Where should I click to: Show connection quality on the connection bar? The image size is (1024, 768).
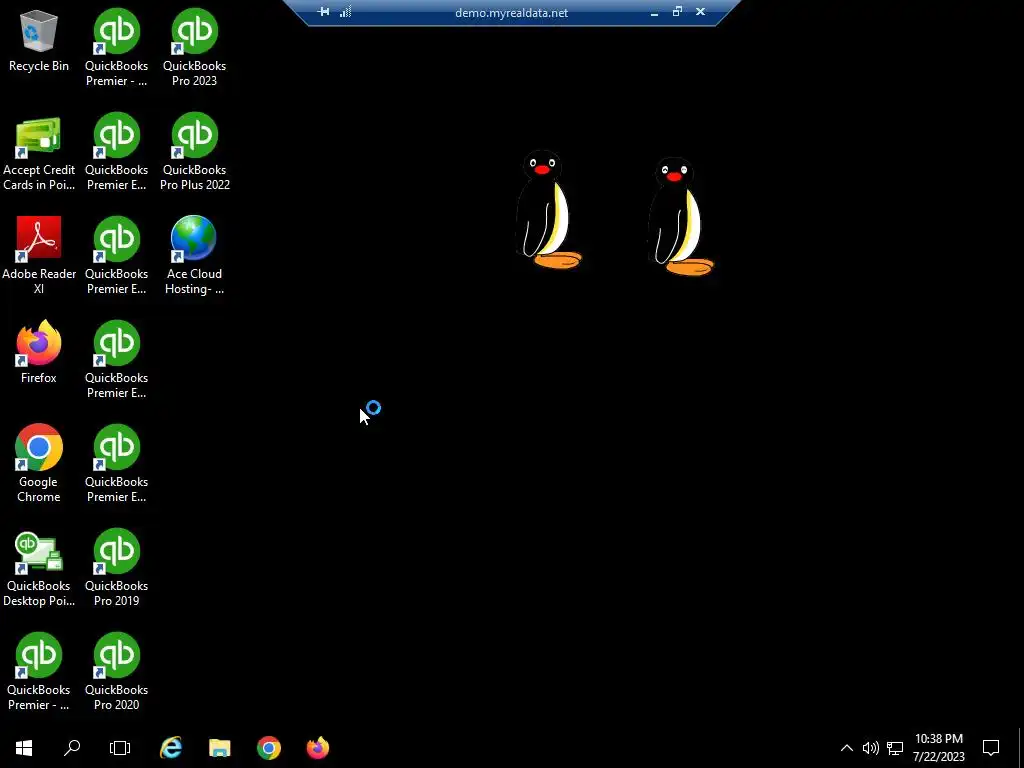[345, 12]
